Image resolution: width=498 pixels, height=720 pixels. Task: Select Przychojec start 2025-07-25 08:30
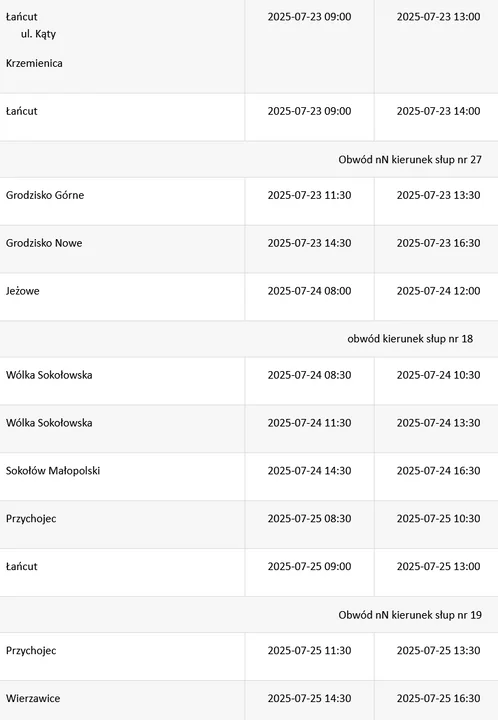309,518
